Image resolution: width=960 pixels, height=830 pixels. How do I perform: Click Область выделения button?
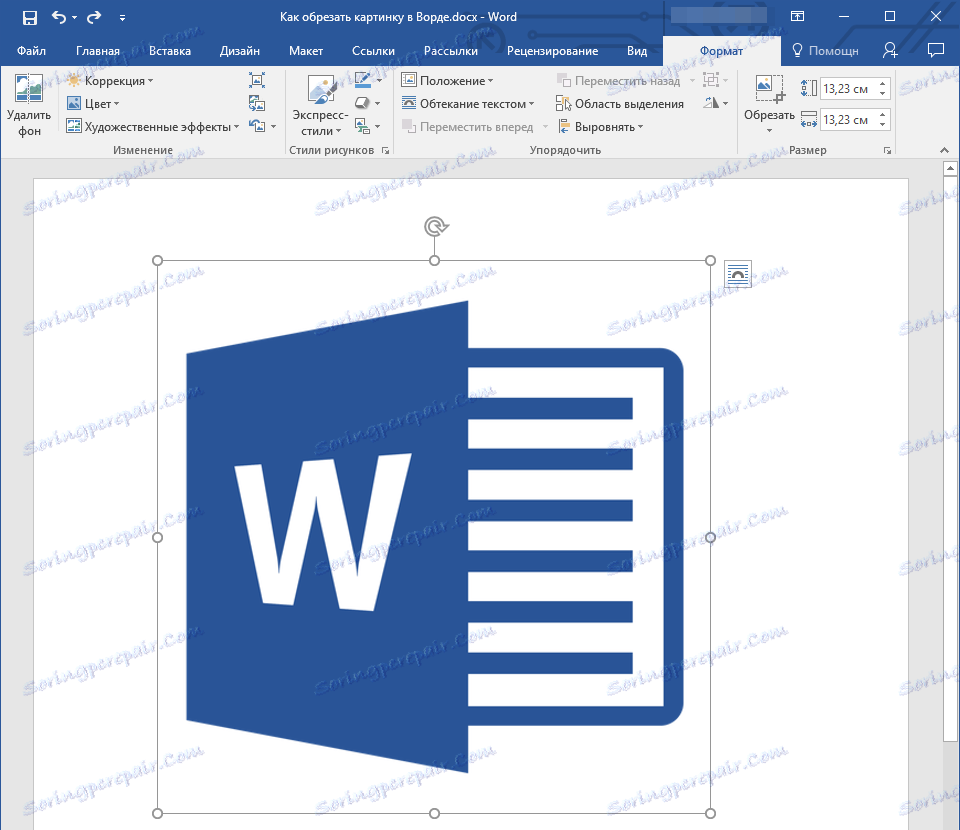[x=620, y=104]
